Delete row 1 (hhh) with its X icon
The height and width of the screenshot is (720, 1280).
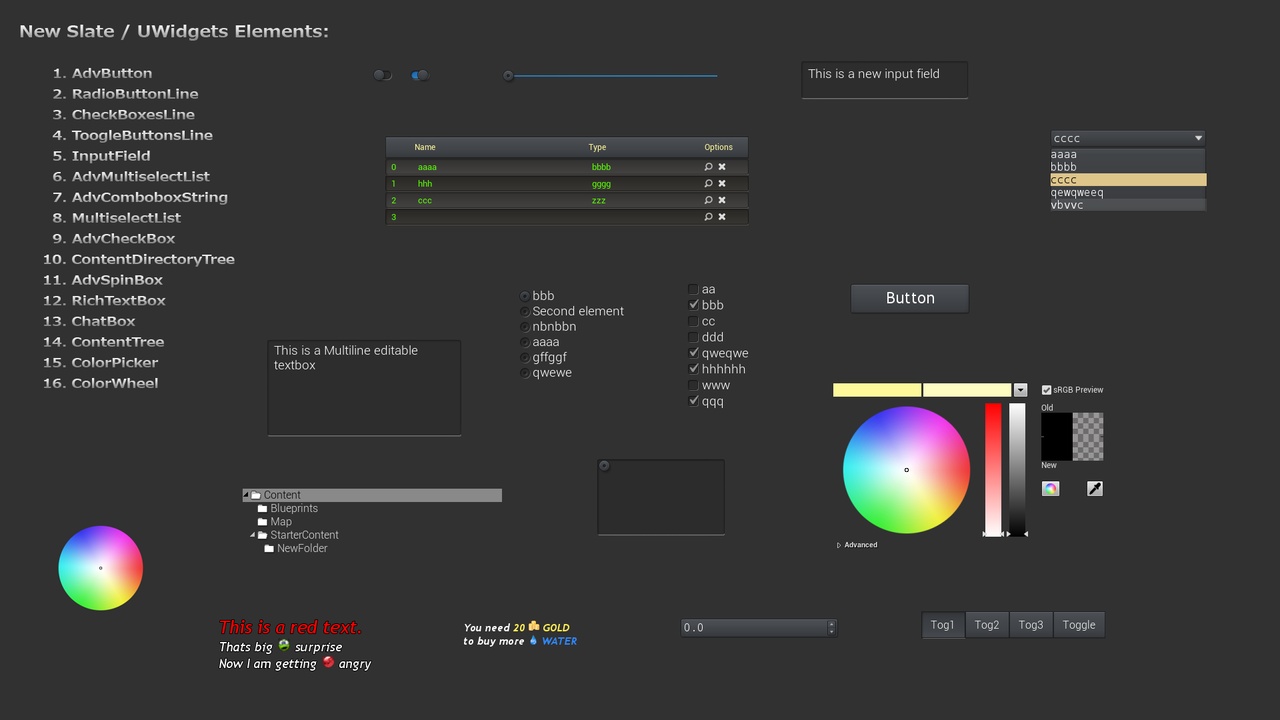(x=722, y=184)
